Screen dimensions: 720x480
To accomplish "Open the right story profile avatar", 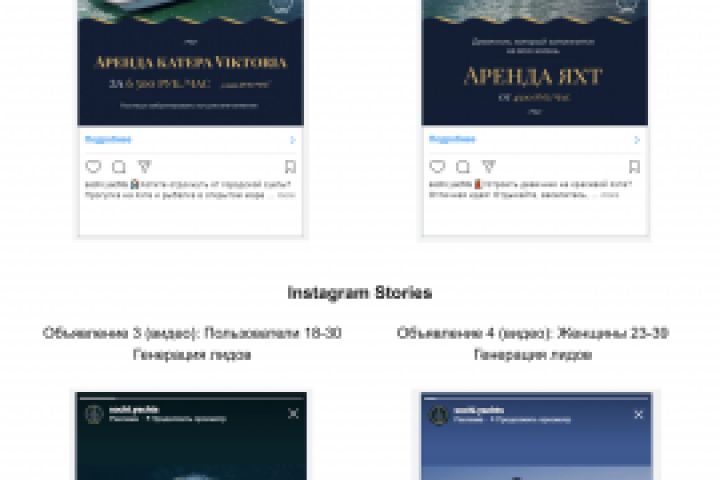I will click(439, 415).
